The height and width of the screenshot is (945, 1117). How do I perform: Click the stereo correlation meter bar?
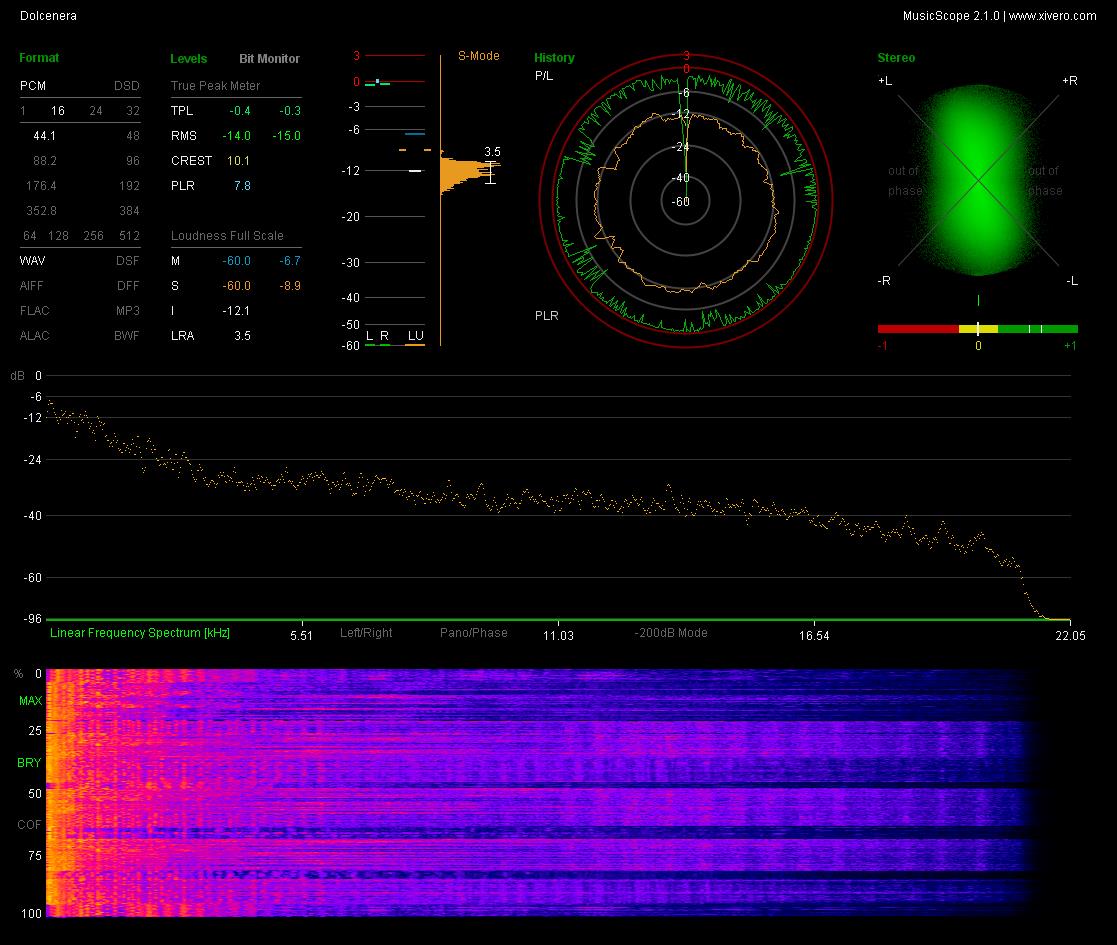click(977, 329)
